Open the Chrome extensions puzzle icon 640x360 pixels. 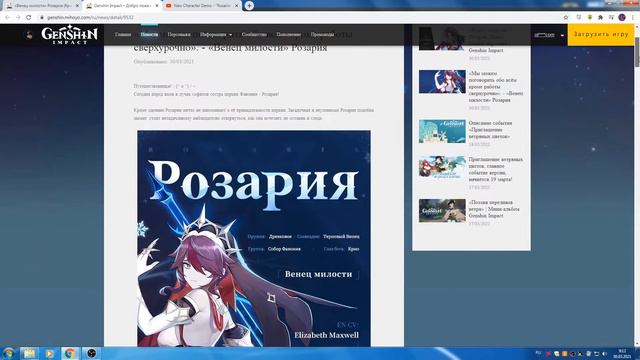pyautogui.click(x=600, y=17)
